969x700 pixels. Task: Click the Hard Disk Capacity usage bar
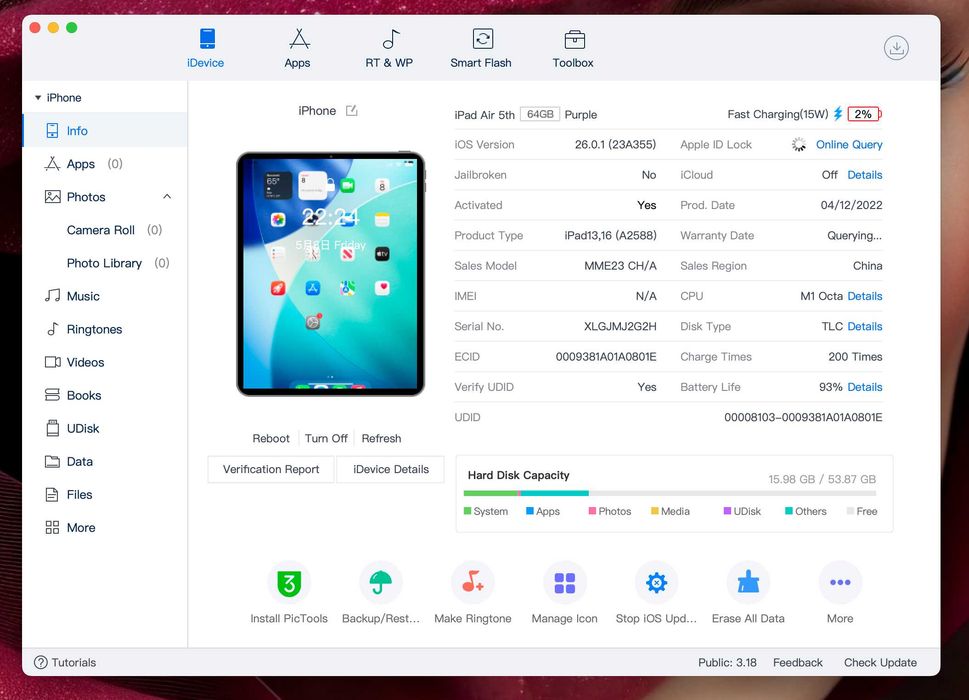click(669, 493)
